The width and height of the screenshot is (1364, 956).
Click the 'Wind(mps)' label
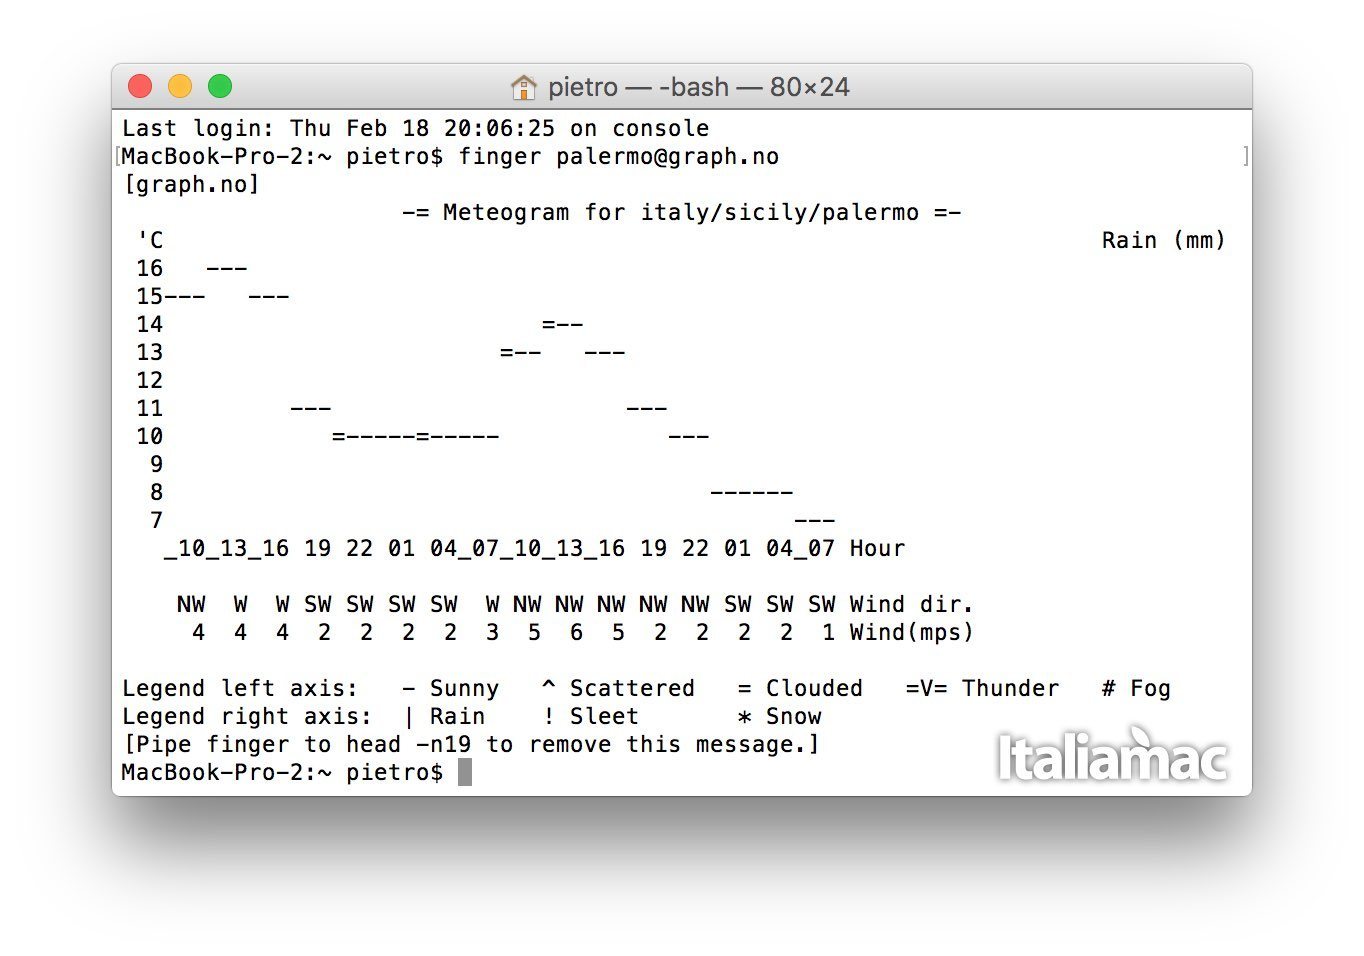[911, 633]
